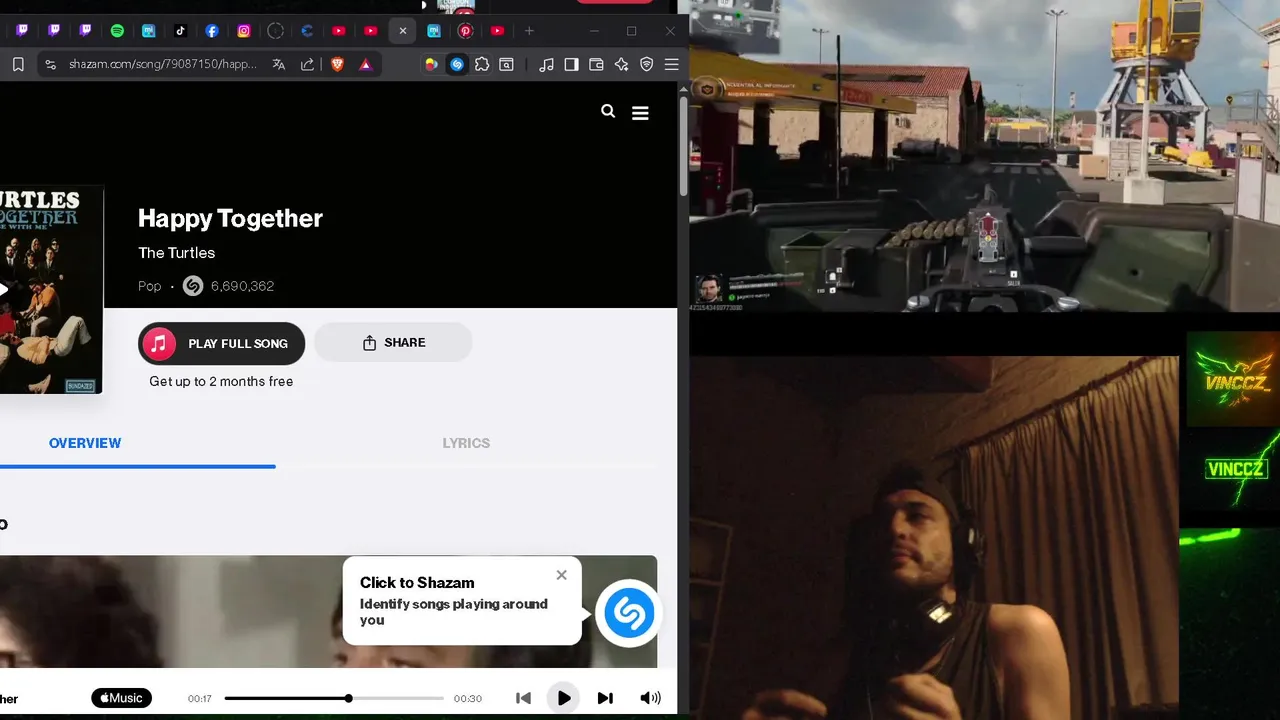1280x720 pixels.
Task: Select the LYRICS tab
Action: tap(466, 443)
